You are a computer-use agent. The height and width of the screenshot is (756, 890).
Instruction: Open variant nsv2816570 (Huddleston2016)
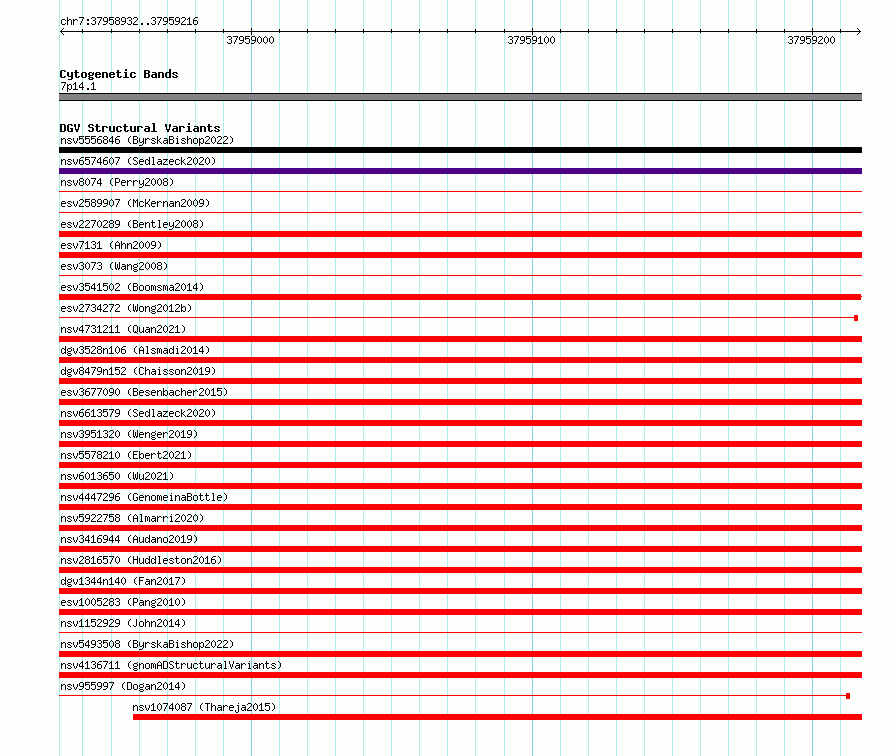pos(141,560)
